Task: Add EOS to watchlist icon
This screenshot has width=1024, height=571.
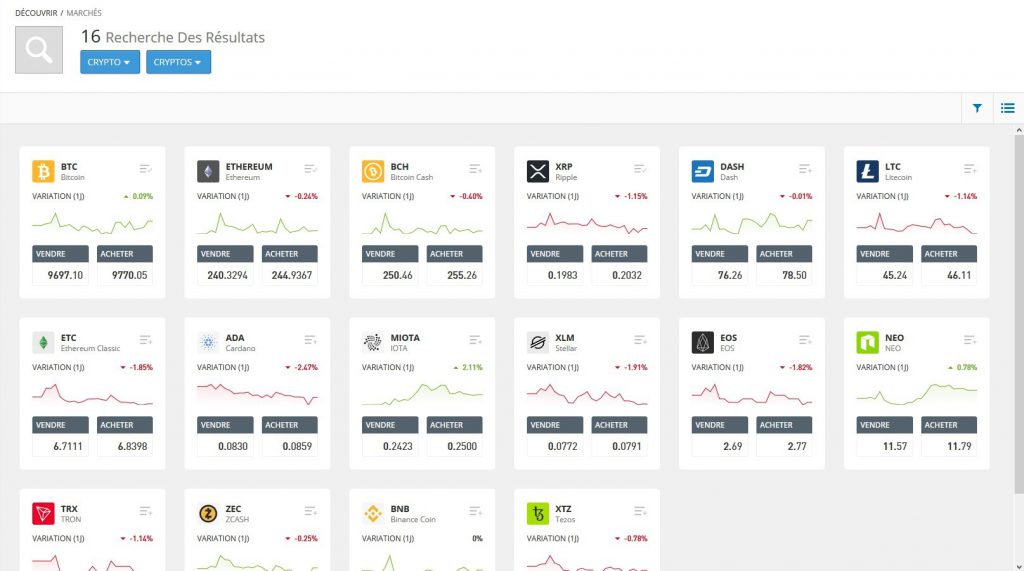Action: coord(805,340)
